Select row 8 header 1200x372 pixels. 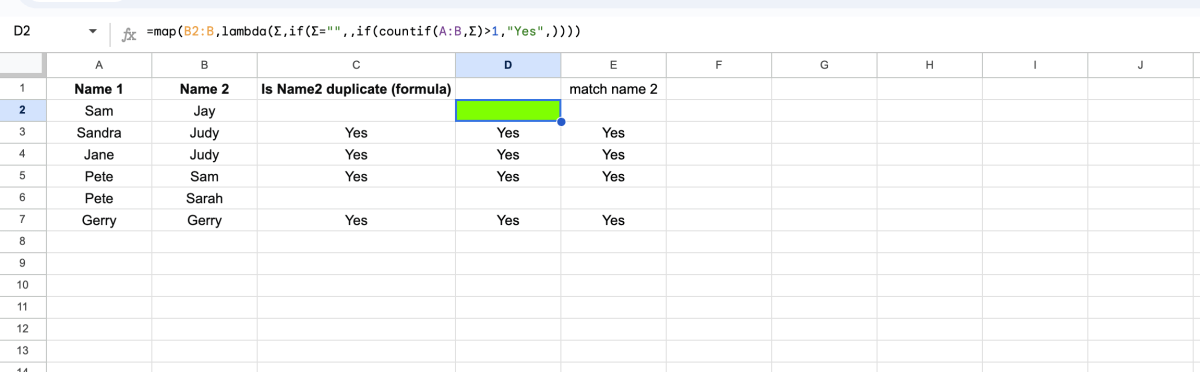[22, 242]
